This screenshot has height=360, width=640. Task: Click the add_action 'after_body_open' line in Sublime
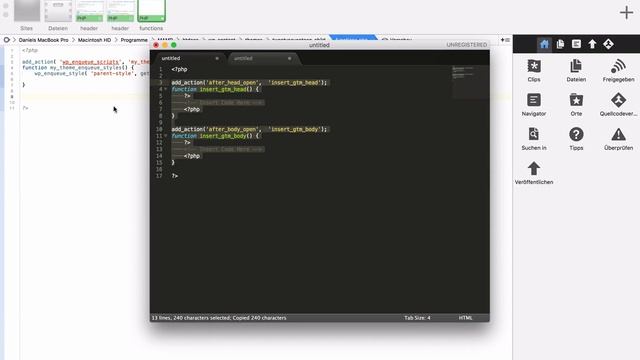tap(249, 129)
